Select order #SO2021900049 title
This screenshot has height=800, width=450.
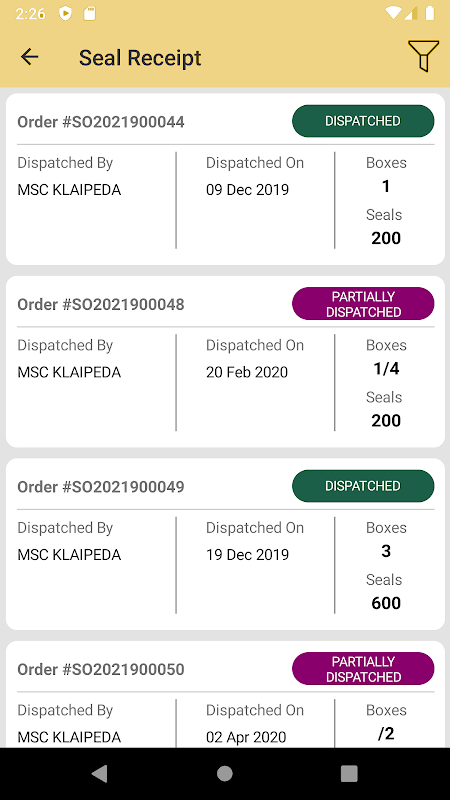(x=101, y=487)
